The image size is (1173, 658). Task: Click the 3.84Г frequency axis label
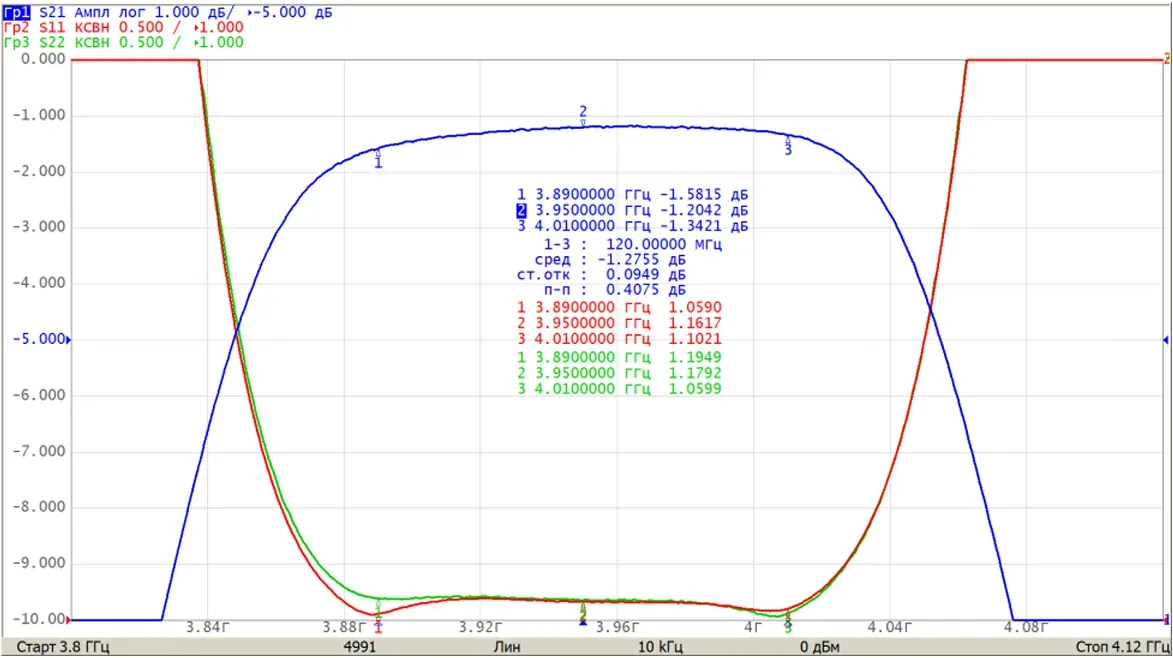click(x=207, y=627)
